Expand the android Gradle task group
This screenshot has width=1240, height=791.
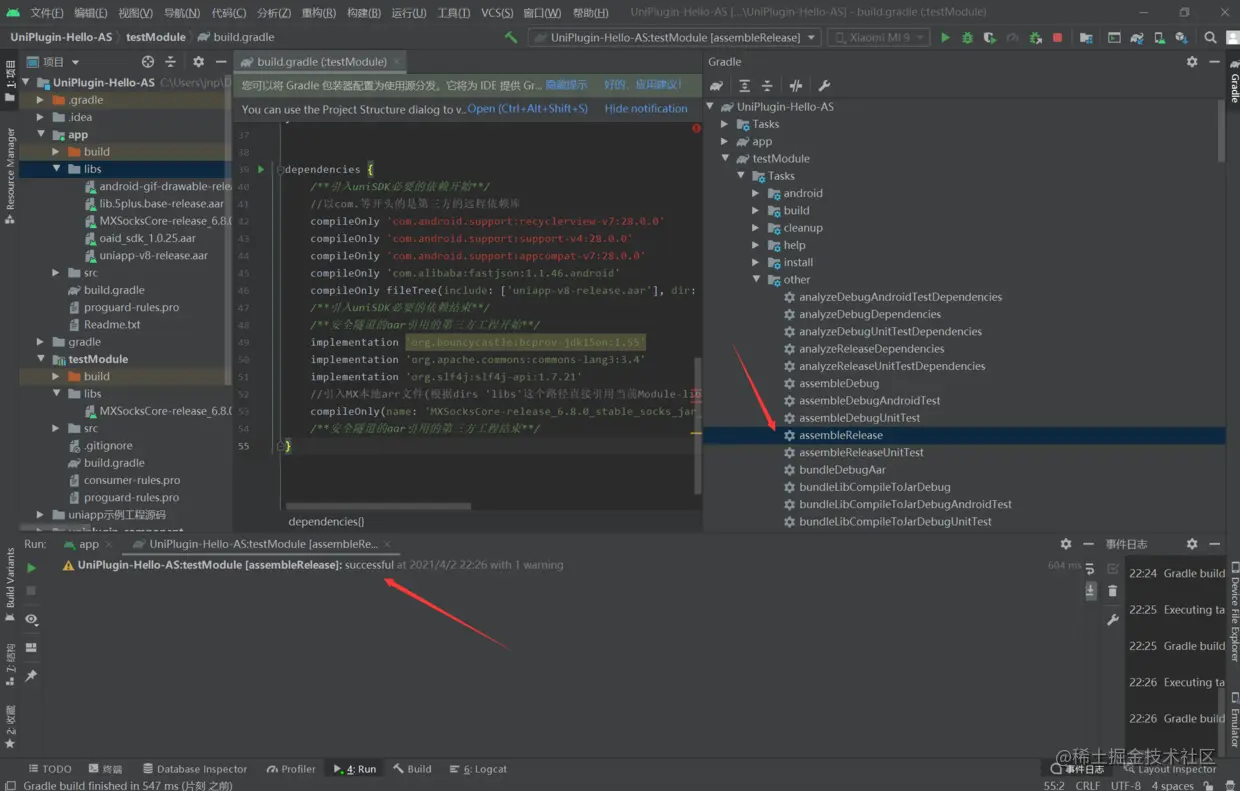coord(756,193)
